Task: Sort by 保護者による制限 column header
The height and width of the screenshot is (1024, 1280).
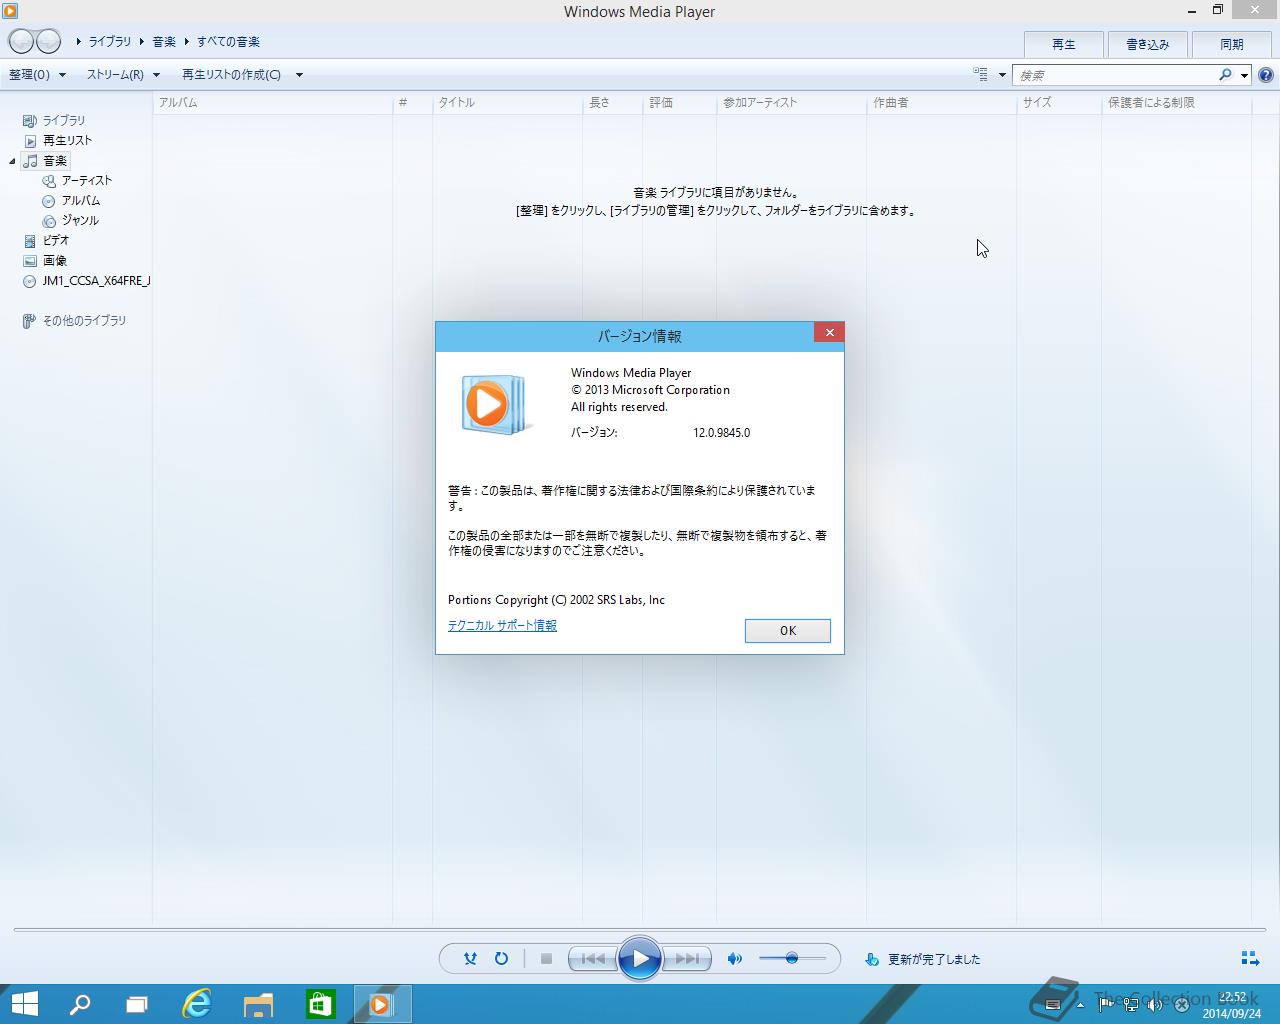Action: 1176,102
